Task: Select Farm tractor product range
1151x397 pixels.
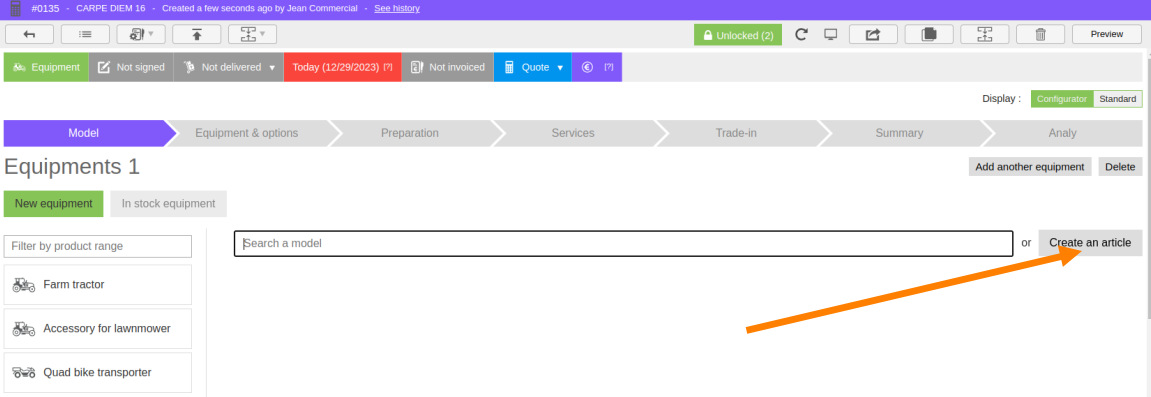Action: pyautogui.click(x=98, y=285)
